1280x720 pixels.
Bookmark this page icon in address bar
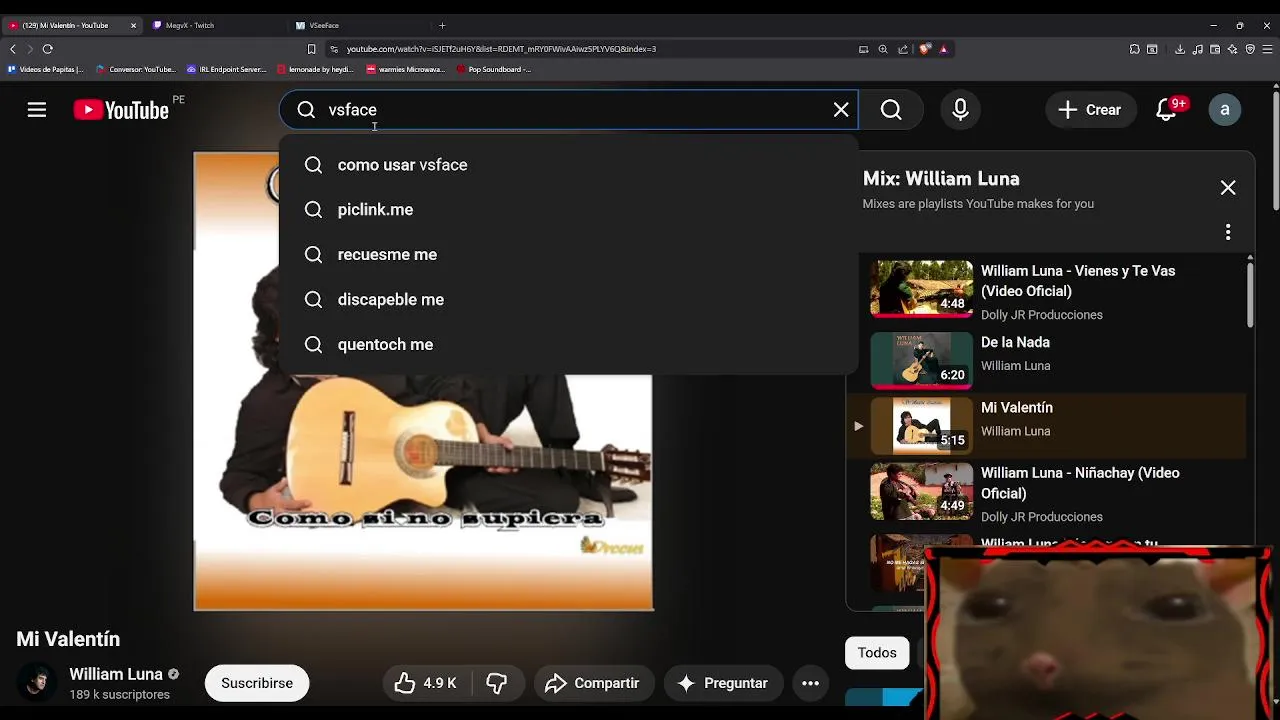[x=311, y=49]
